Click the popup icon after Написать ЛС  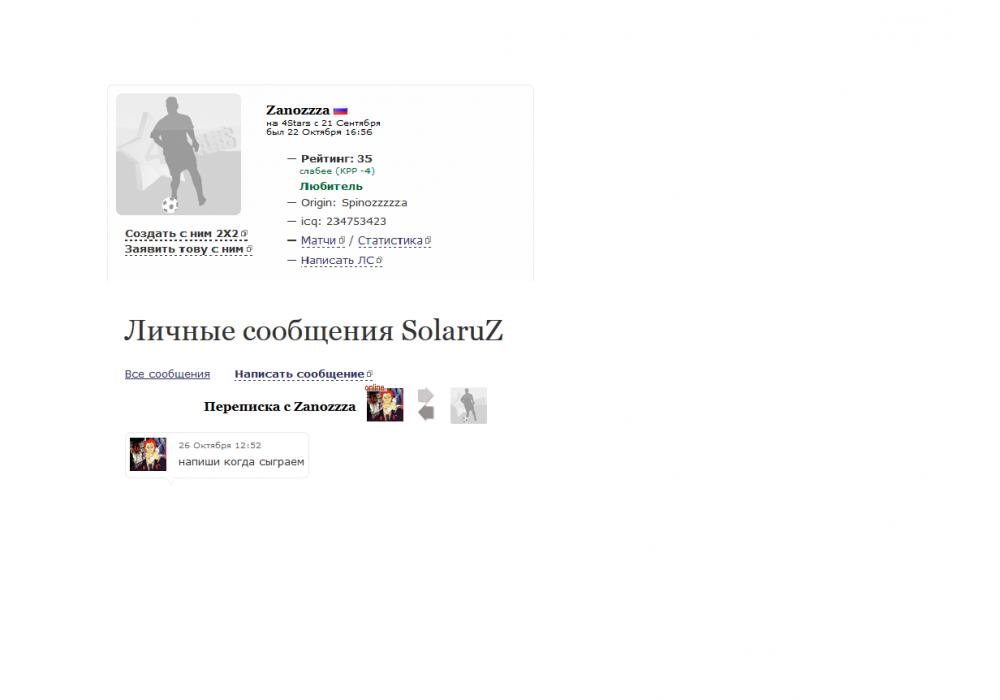[379, 260]
